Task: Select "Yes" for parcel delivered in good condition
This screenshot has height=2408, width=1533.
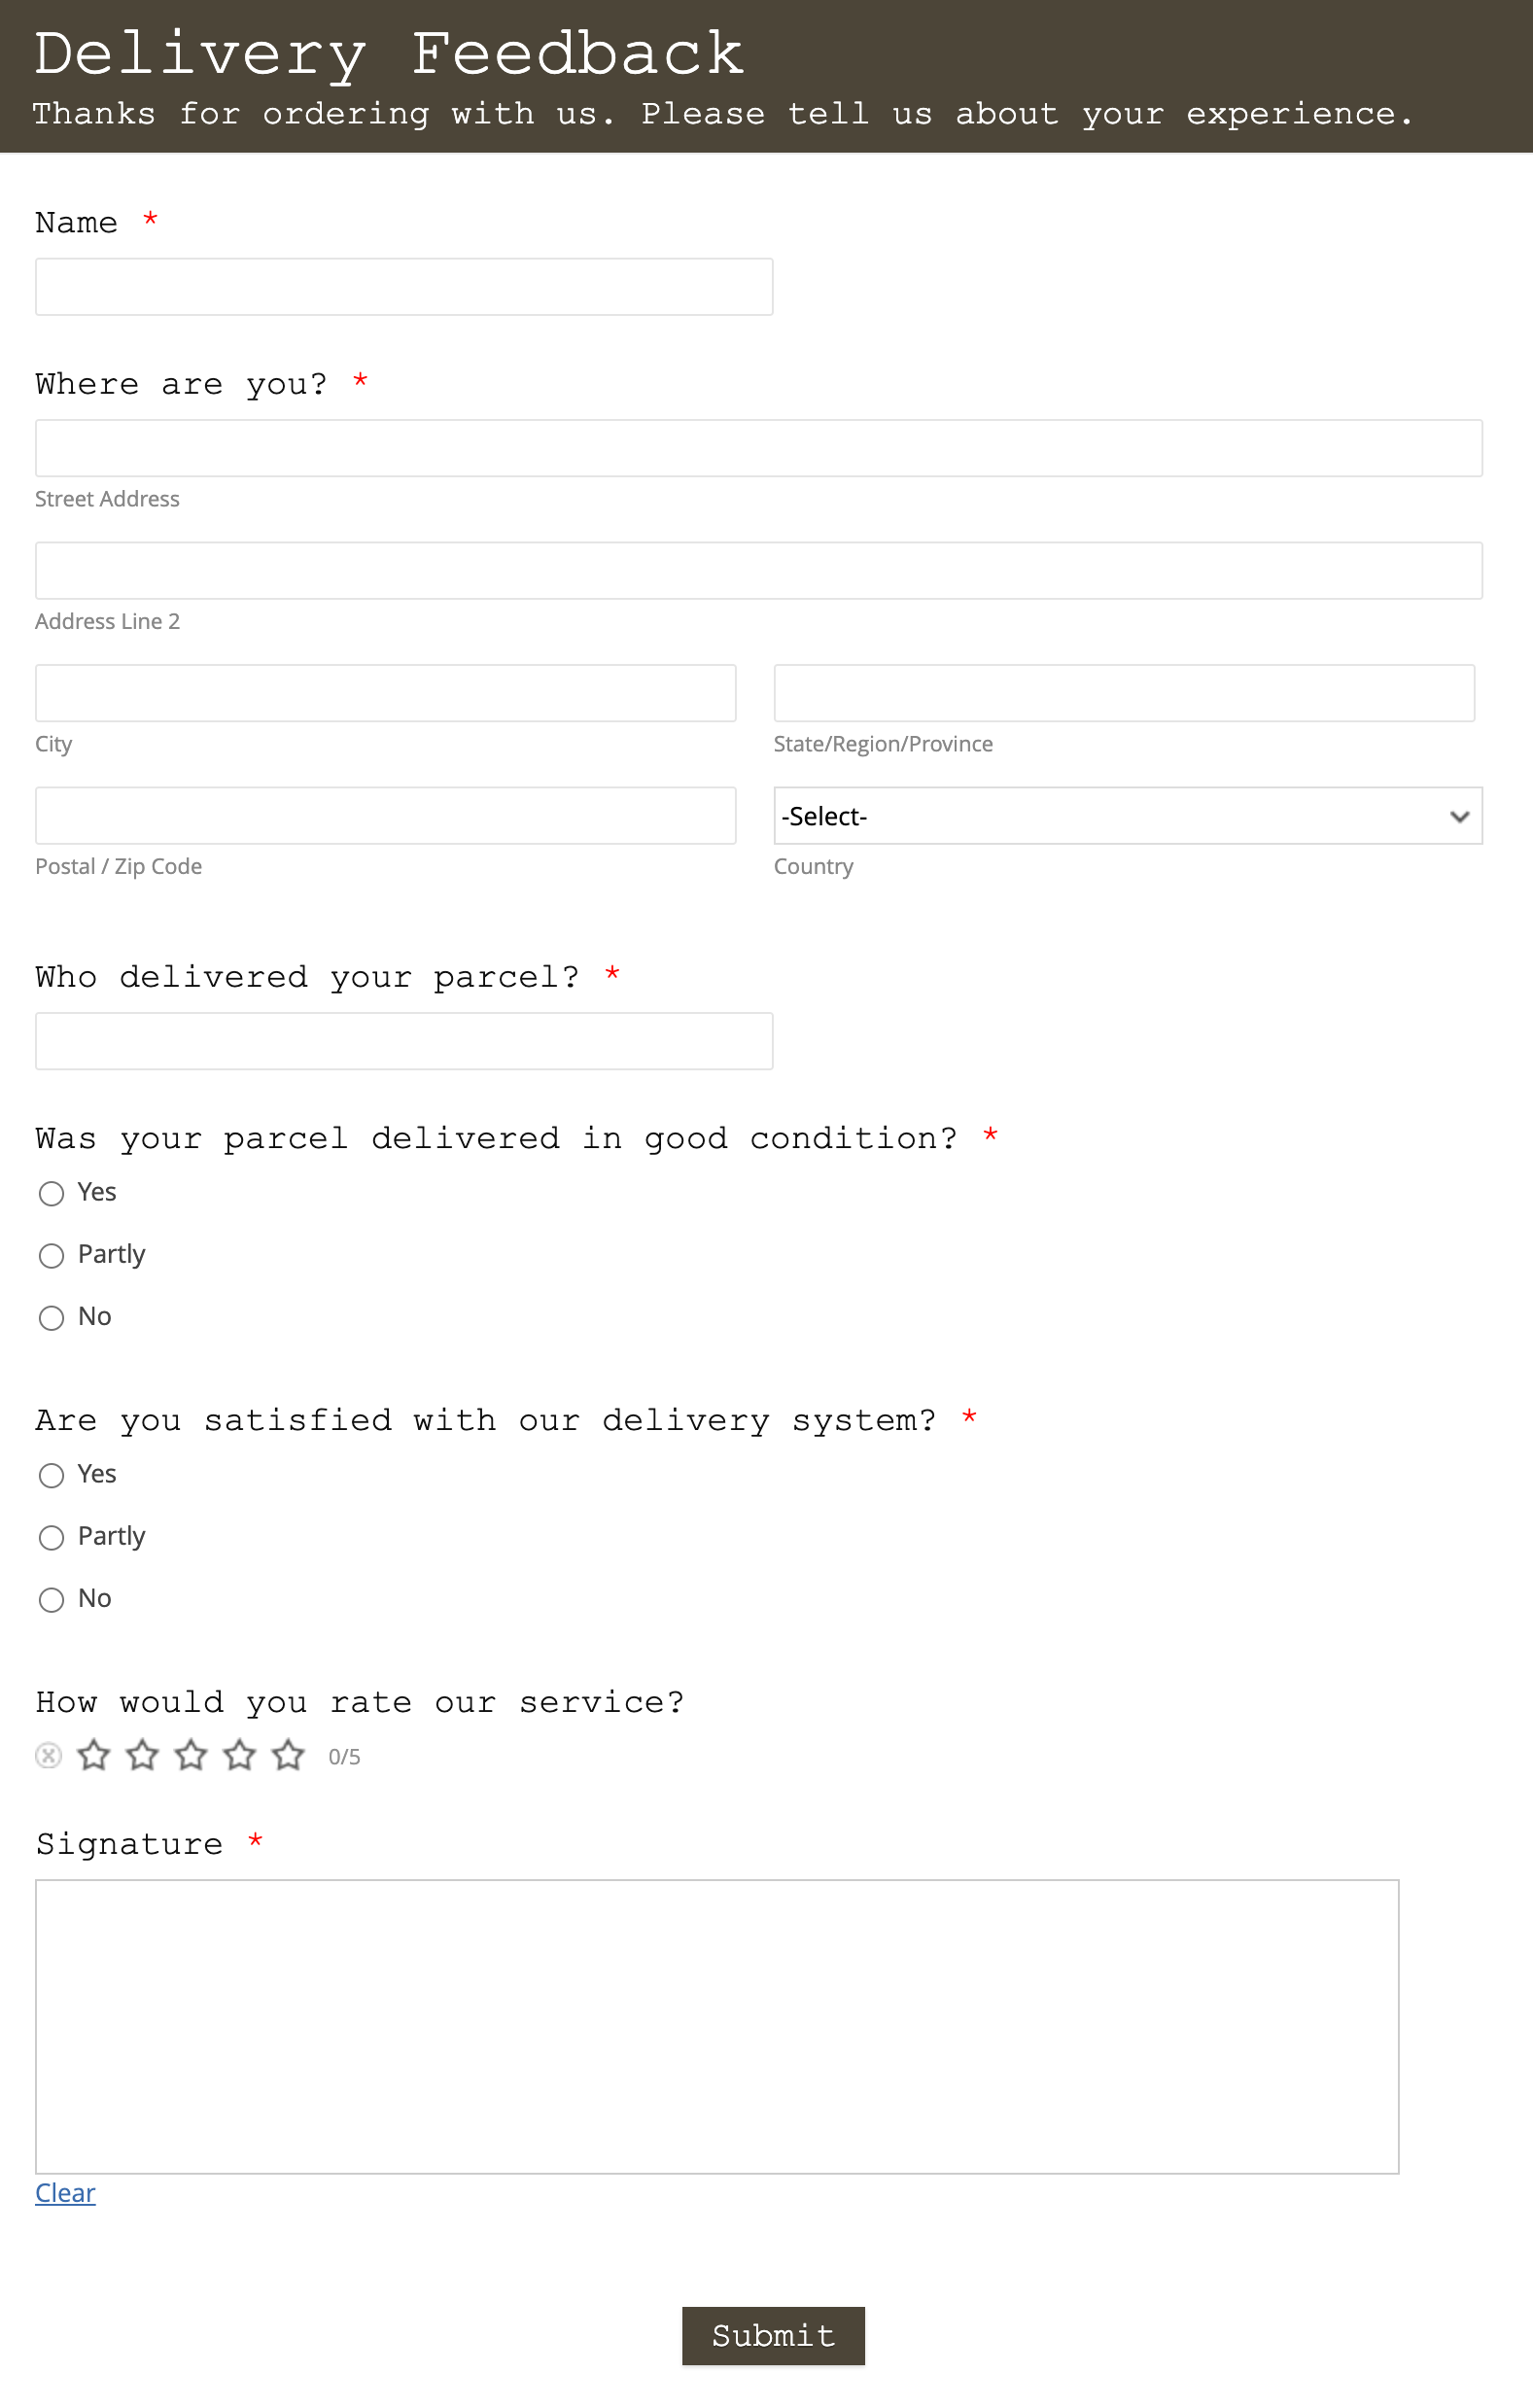Action: 51,1193
